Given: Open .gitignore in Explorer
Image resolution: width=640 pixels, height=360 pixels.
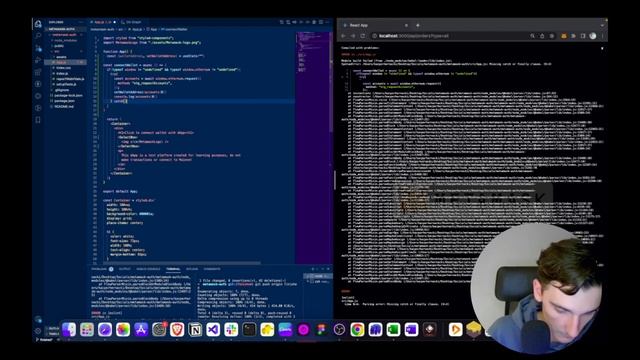Looking at the screenshot, I should click(x=62, y=90).
